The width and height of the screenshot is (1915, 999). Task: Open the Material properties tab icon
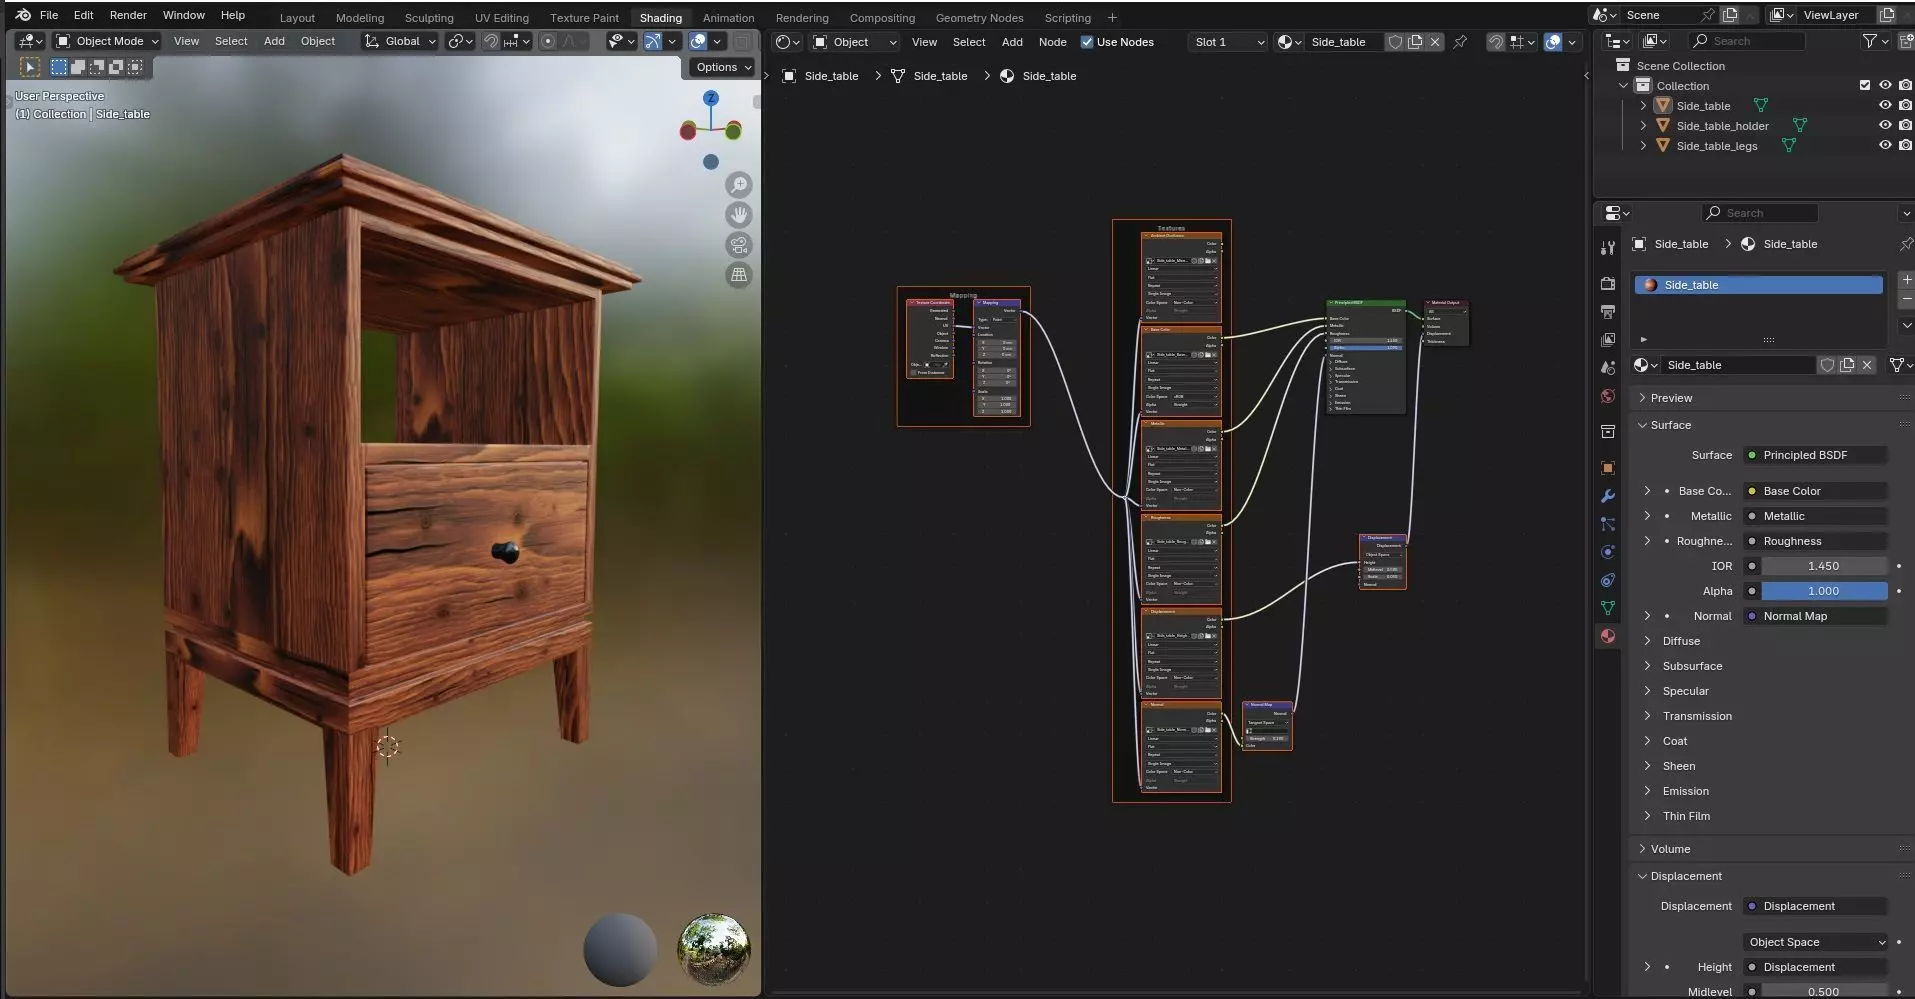pos(1608,636)
